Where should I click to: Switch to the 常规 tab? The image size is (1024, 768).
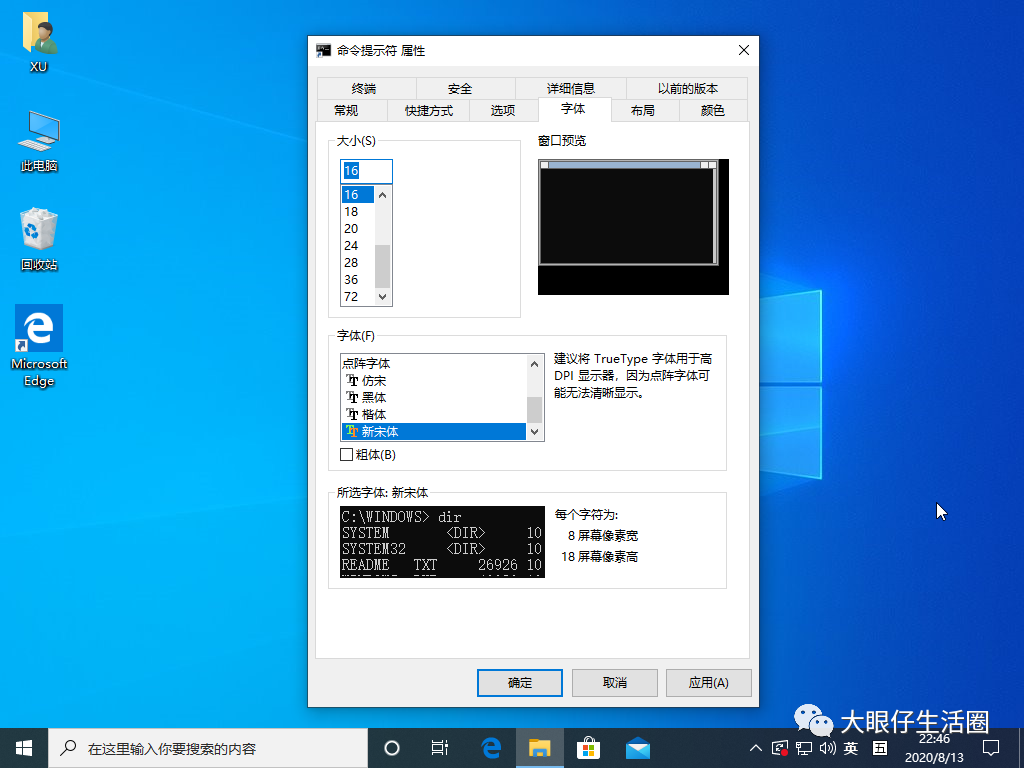pos(346,110)
